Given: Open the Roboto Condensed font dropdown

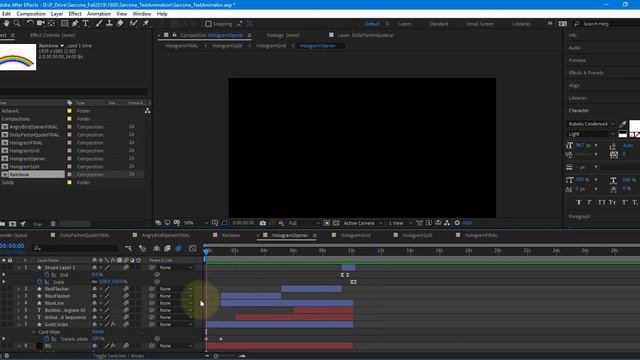Looking at the screenshot, I should 591,124.
